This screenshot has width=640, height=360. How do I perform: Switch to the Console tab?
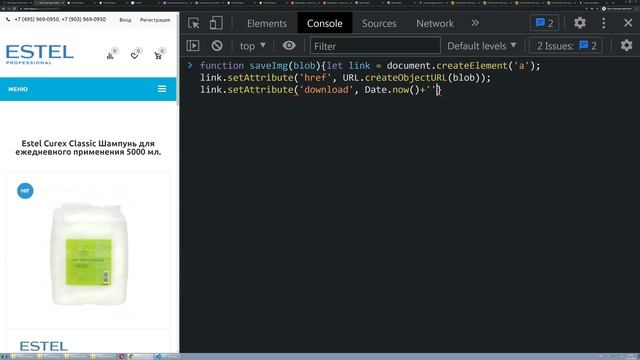(324, 23)
